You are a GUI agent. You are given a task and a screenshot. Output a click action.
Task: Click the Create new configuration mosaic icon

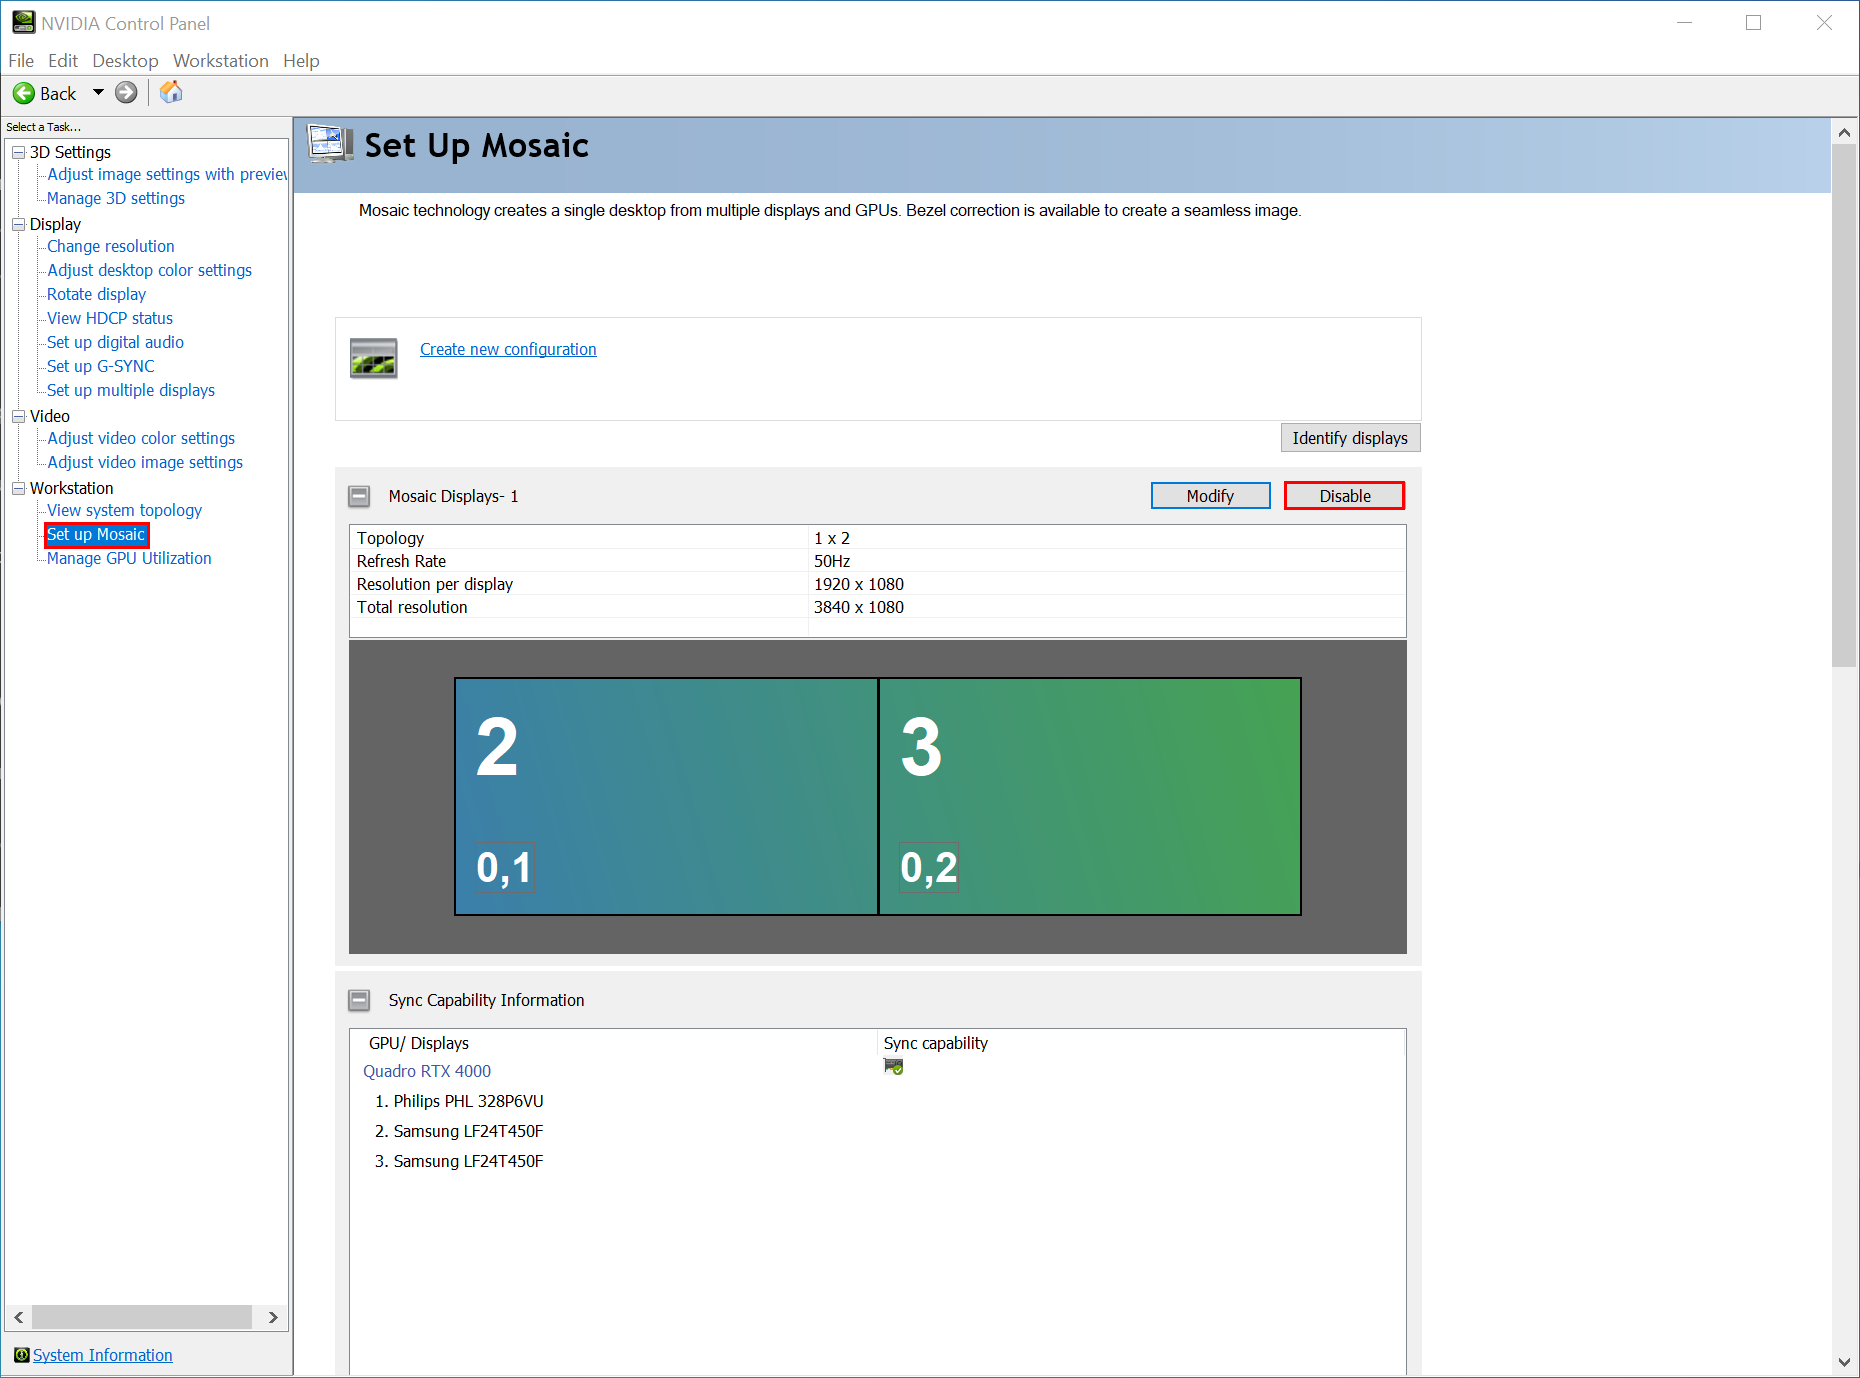coord(373,358)
